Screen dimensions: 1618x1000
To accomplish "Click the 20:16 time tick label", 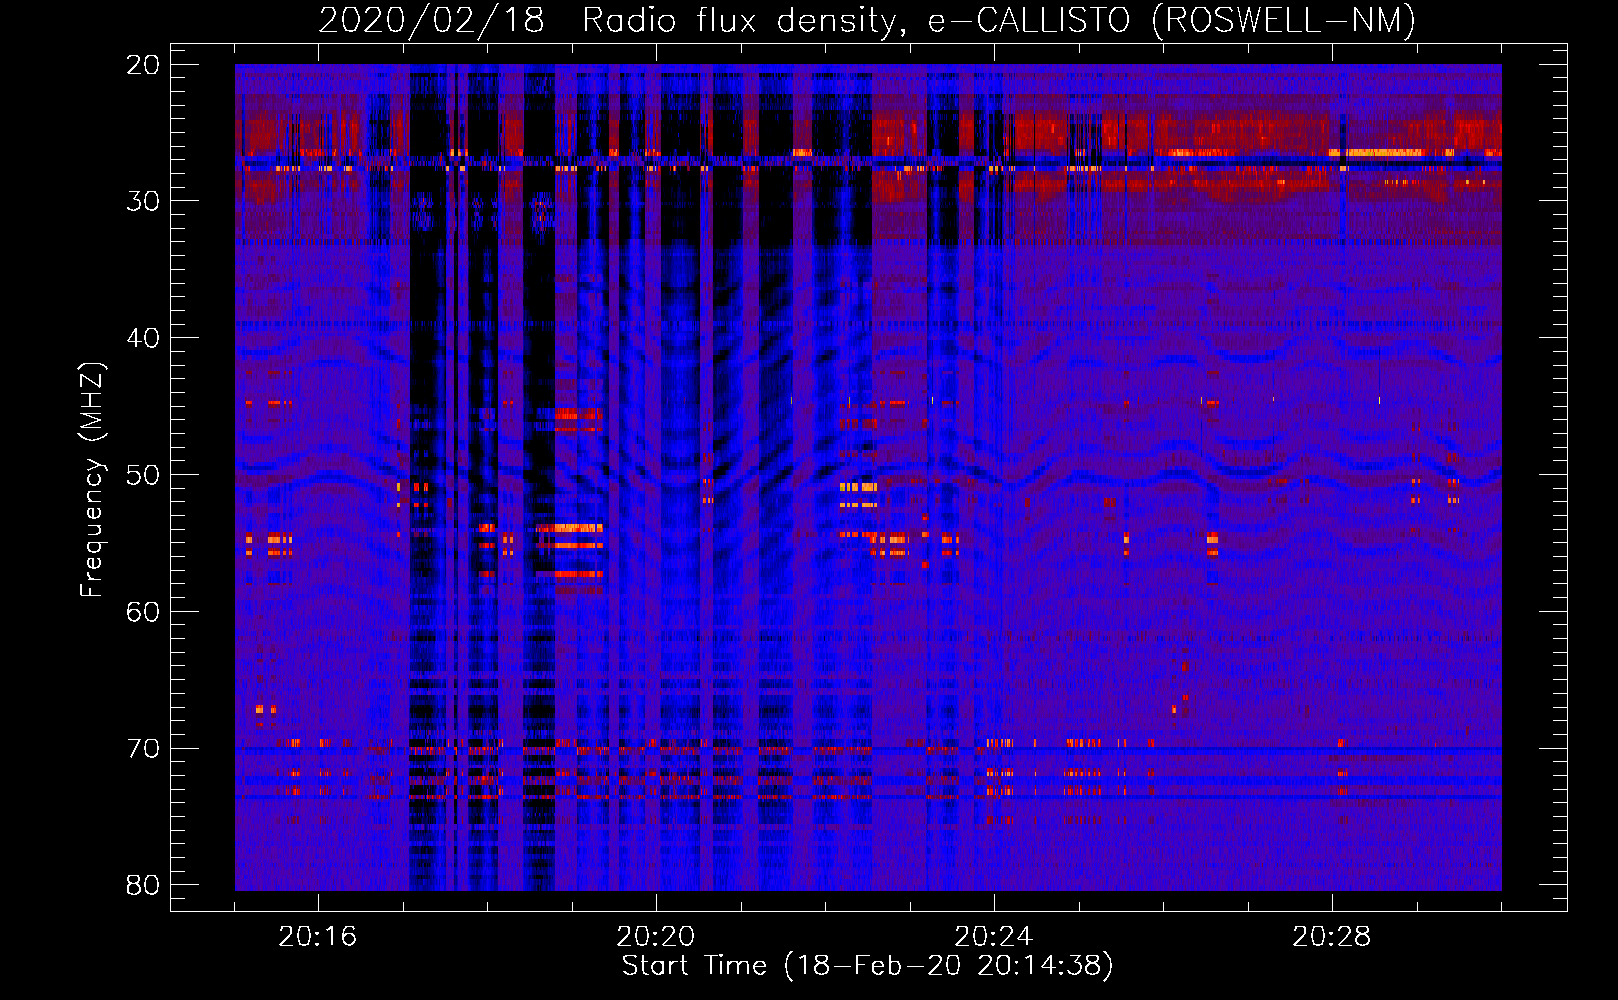I will click(318, 937).
